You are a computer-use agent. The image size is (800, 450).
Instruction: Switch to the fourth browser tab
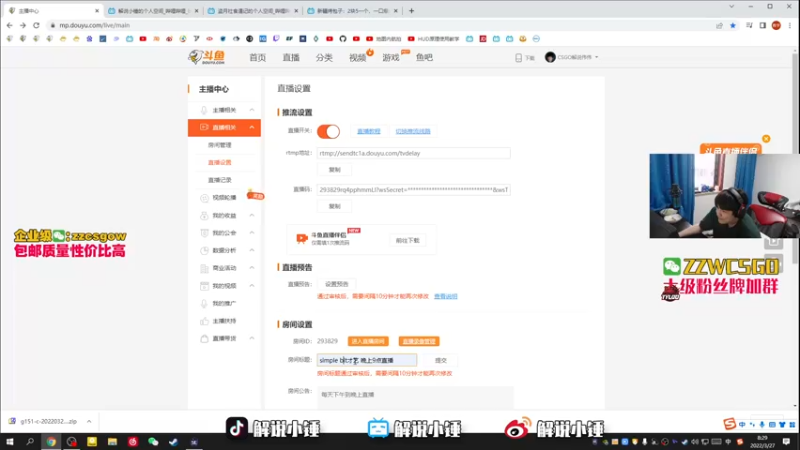click(x=353, y=10)
